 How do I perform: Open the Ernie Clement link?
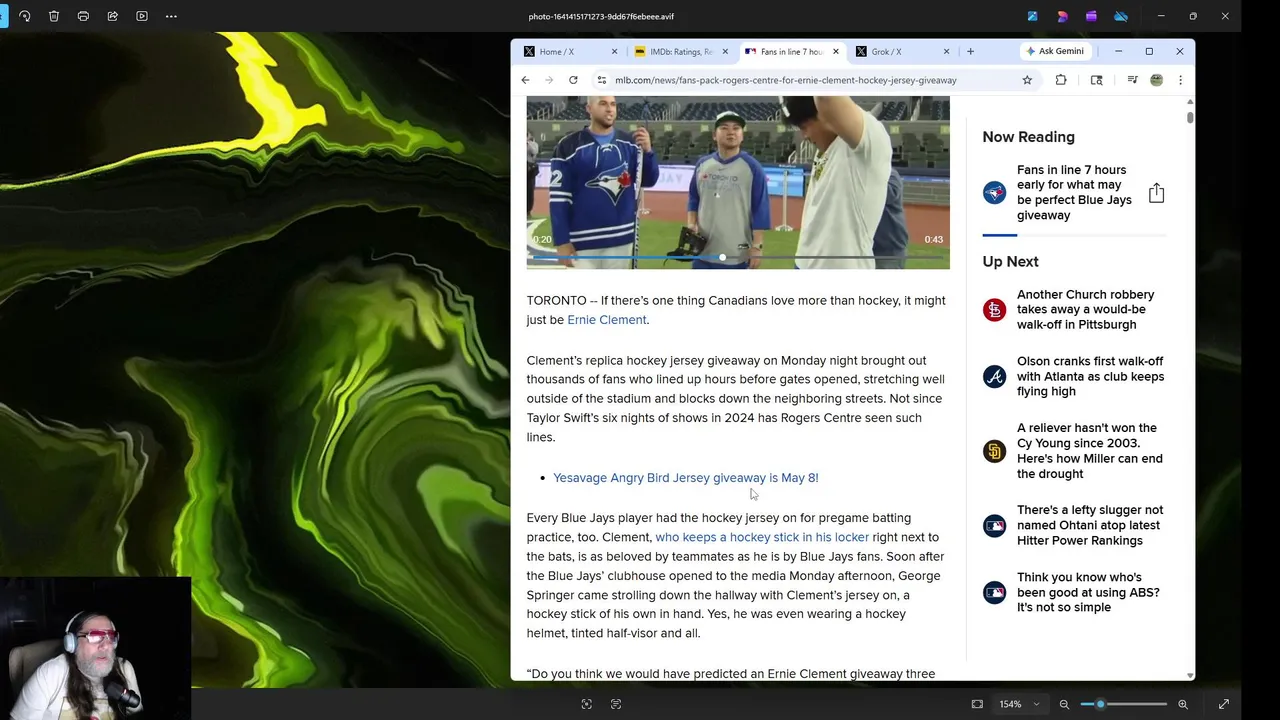click(x=607, y=320)
